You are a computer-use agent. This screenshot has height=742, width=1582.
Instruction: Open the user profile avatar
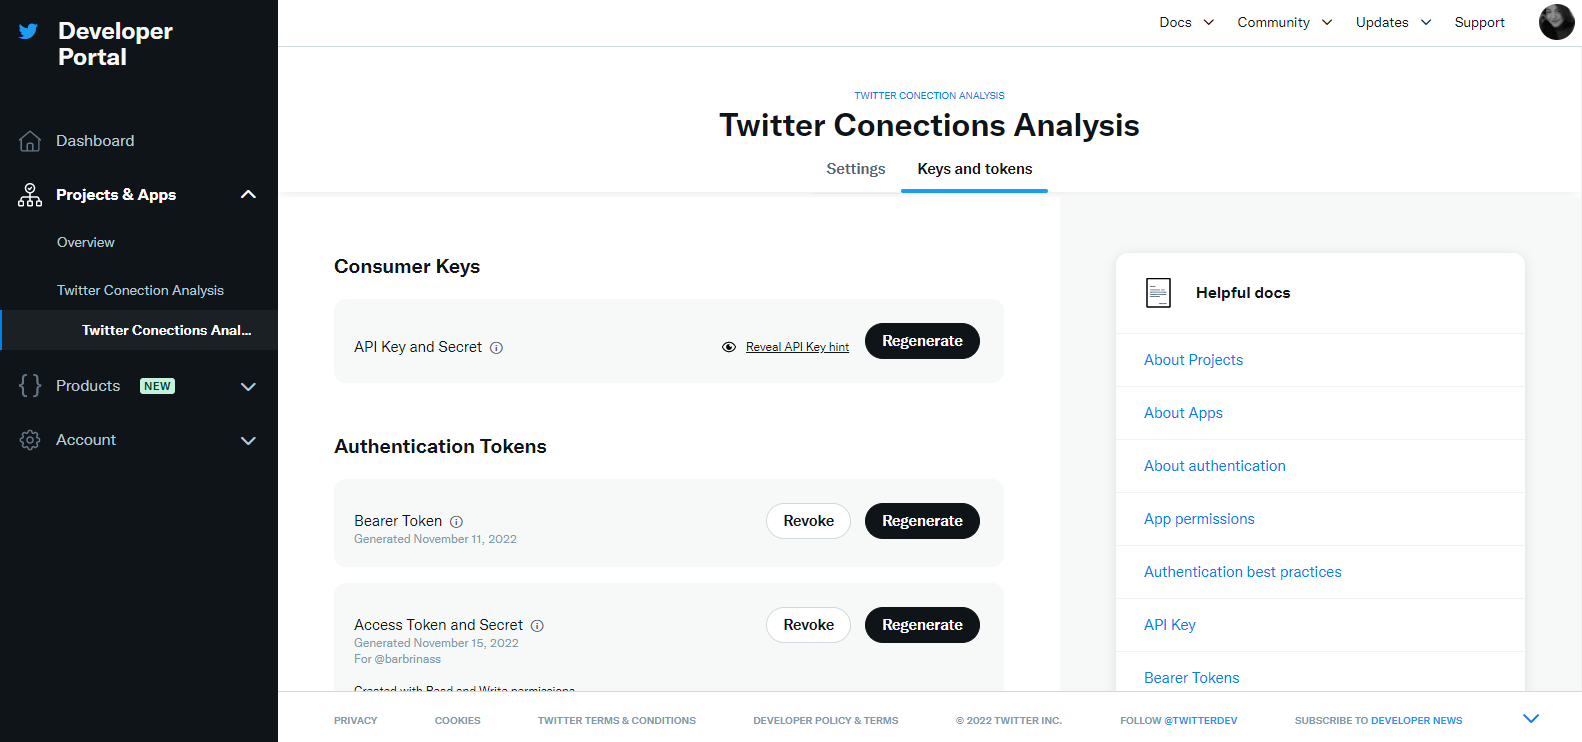click(1556, 22)
